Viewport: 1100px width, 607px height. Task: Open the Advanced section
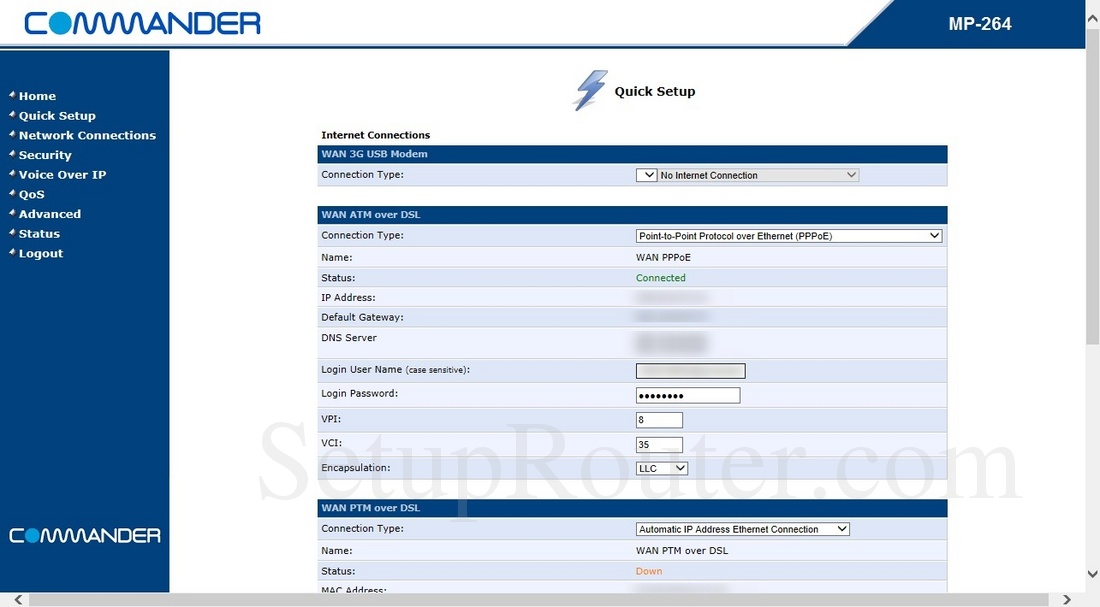click(49, 213)
